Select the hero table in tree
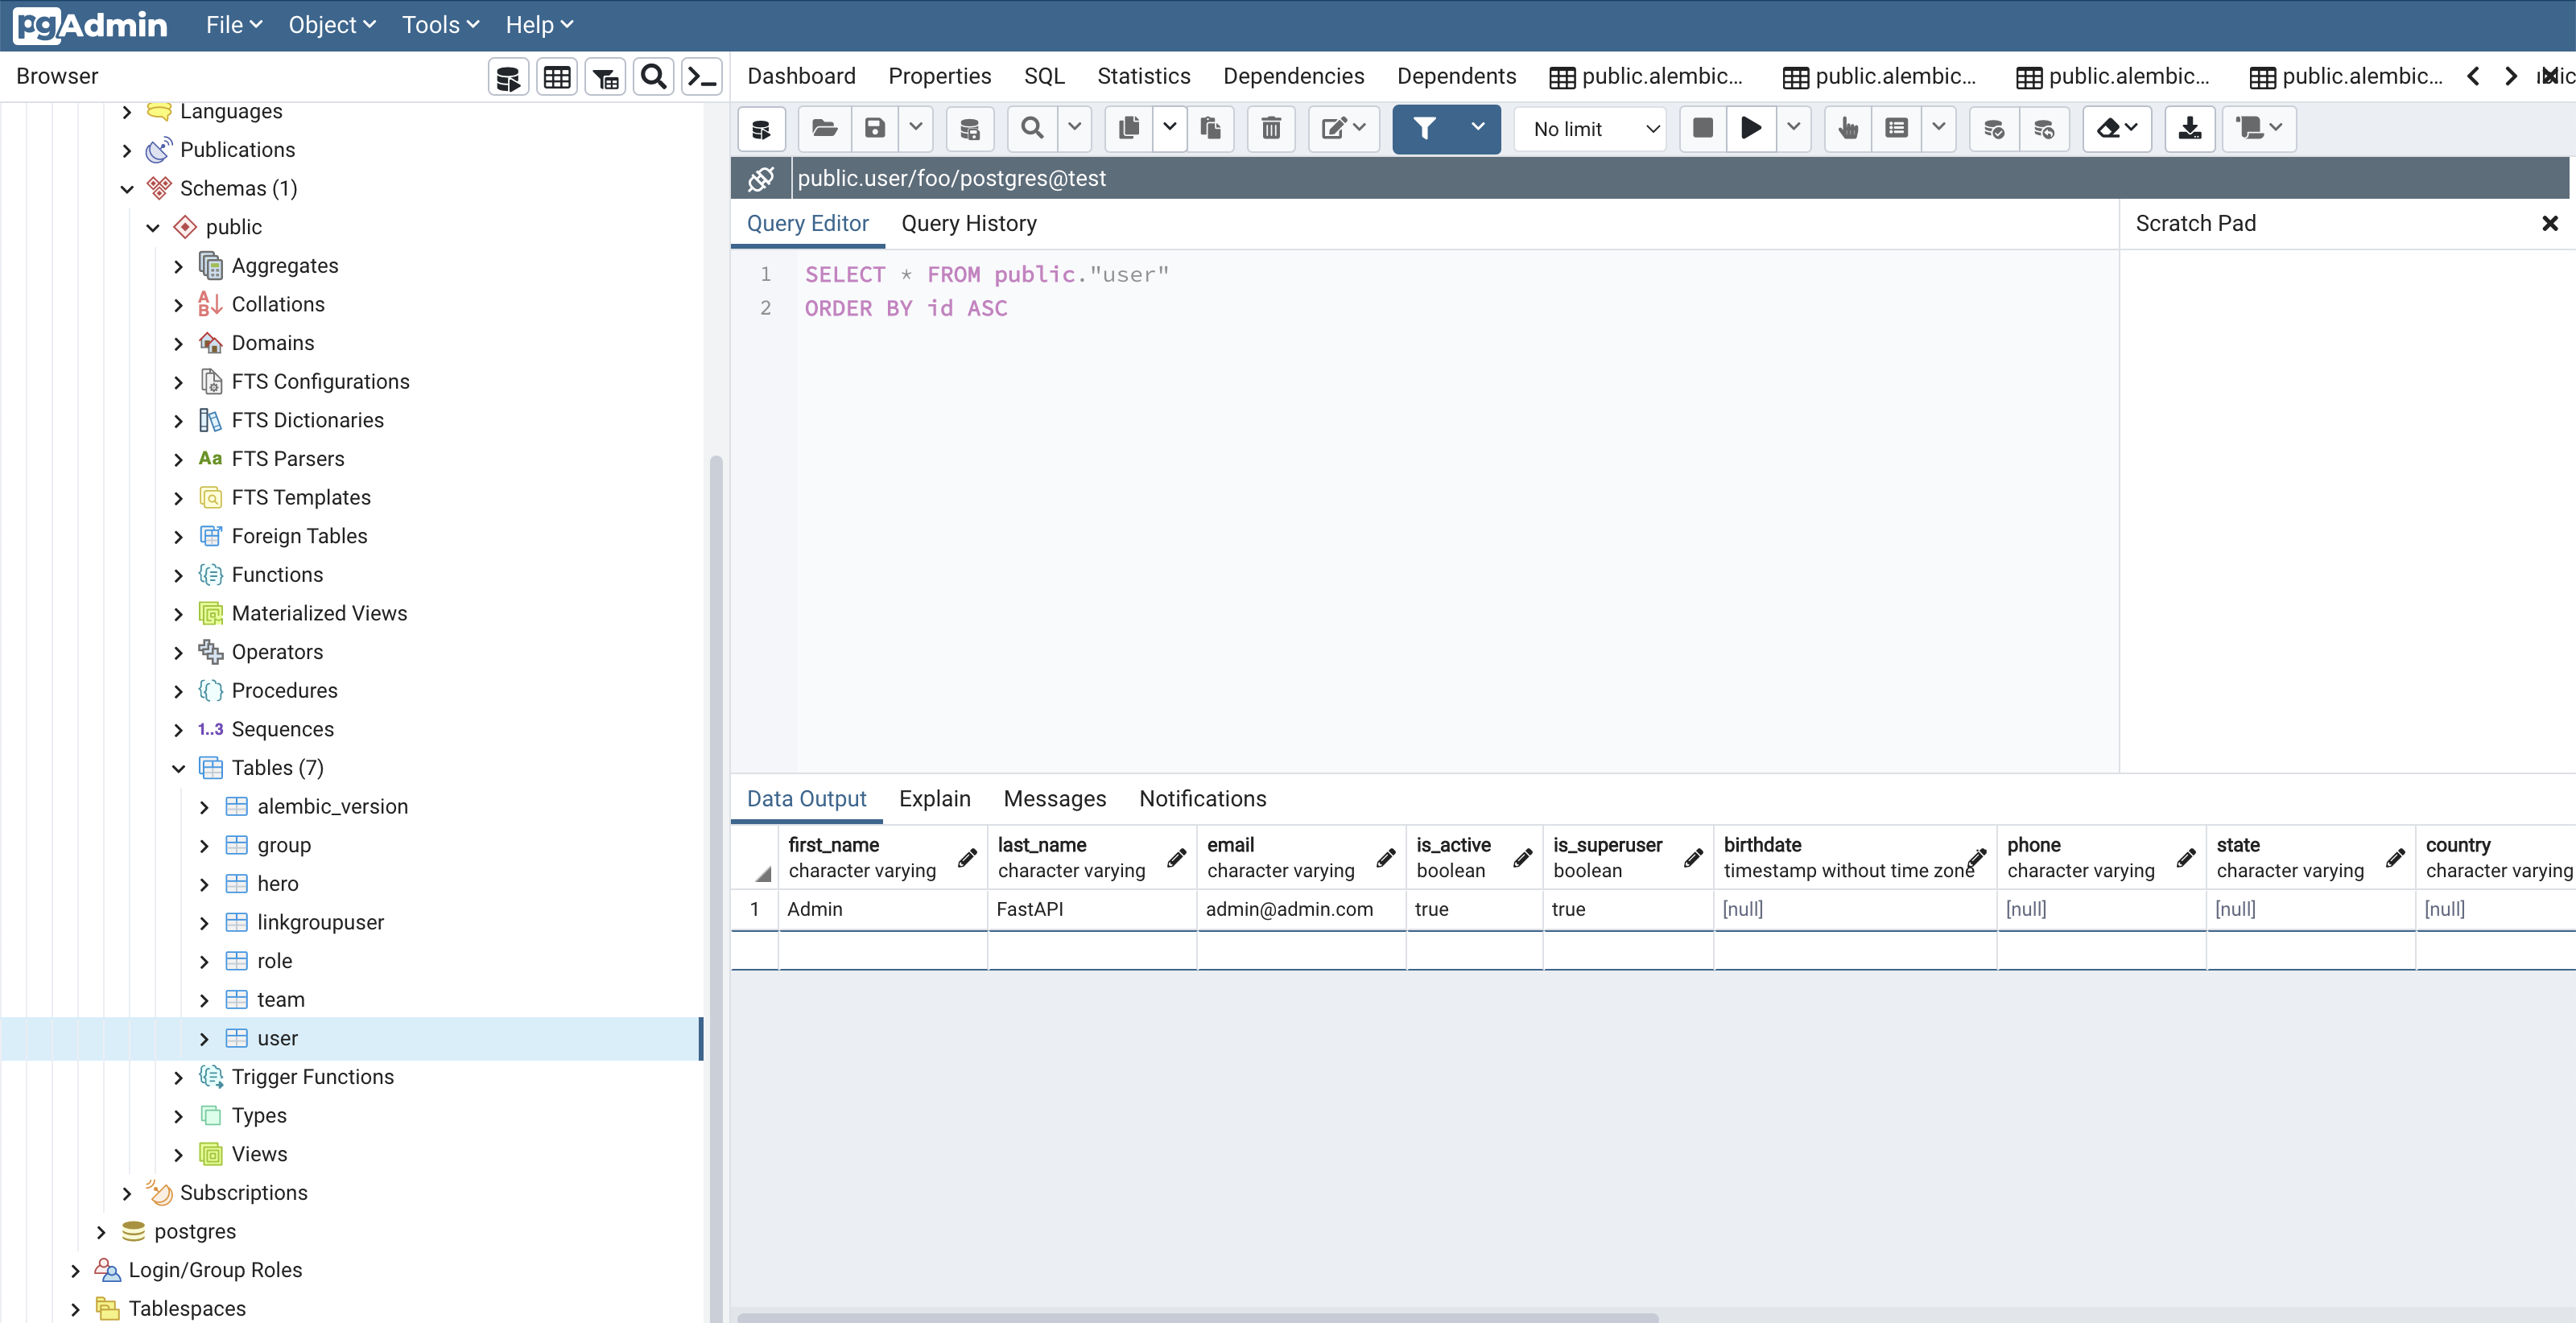This screenshot has height=1323, width=2576. (278, 884)
